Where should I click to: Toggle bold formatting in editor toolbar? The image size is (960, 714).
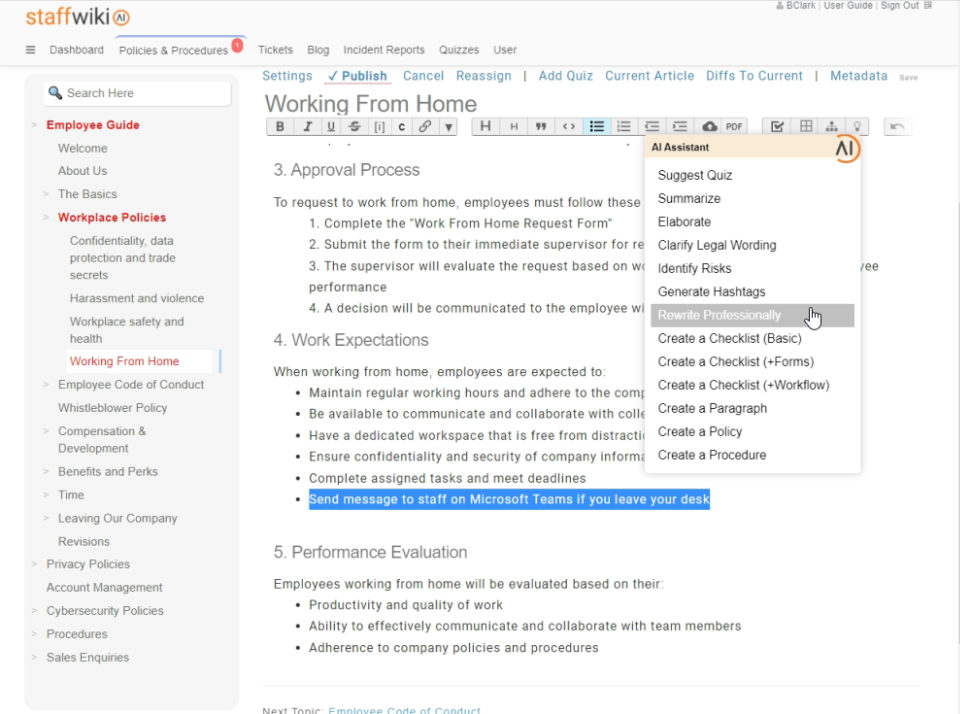[280, 127]
